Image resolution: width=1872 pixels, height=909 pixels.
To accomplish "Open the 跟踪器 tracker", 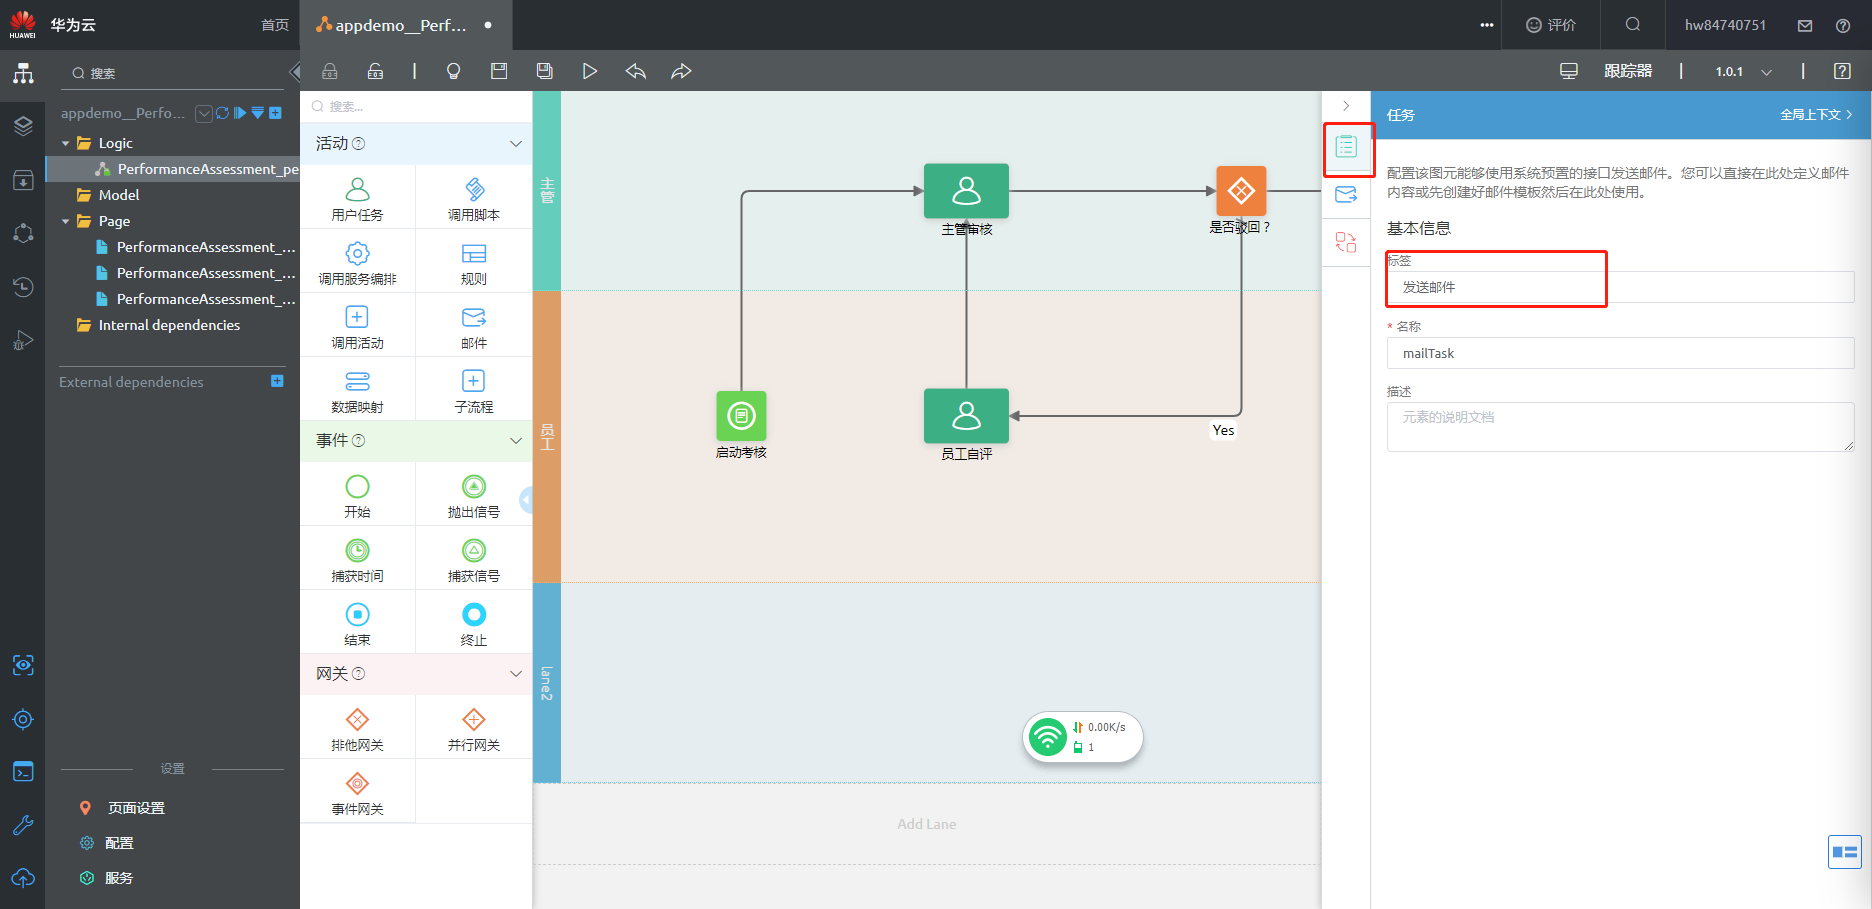I will [x=1628, y=71].
